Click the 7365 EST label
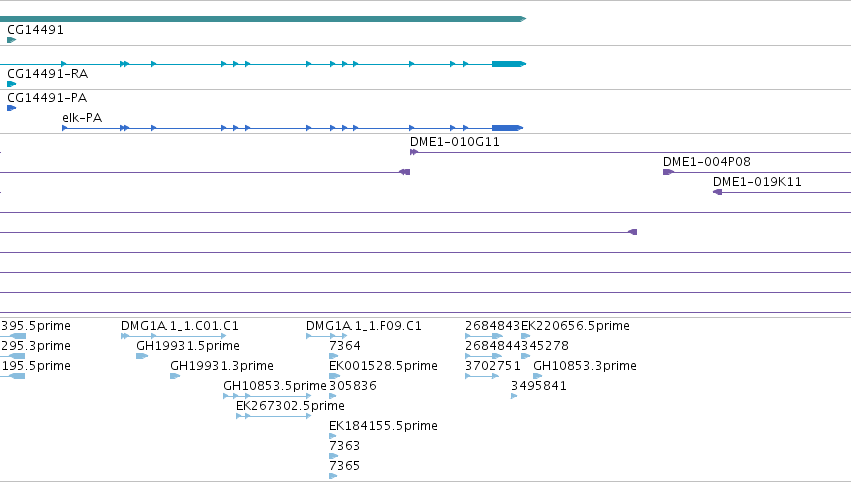 [345, 466]
